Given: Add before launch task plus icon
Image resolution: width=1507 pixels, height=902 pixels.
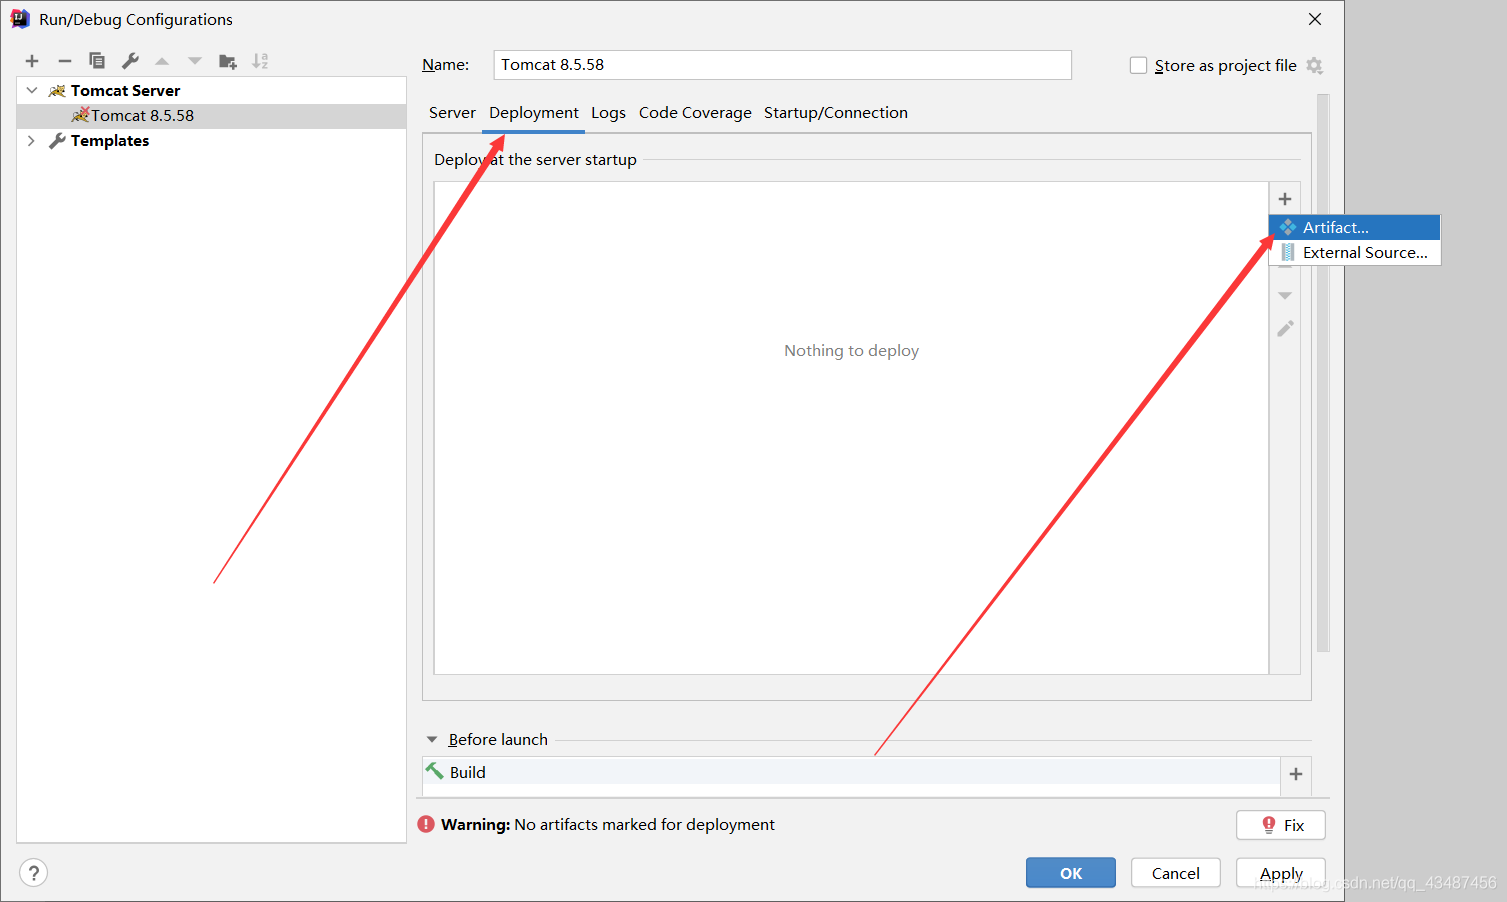Looking at the screenshot, I should pyautogui.click(x=1296, y=774).
